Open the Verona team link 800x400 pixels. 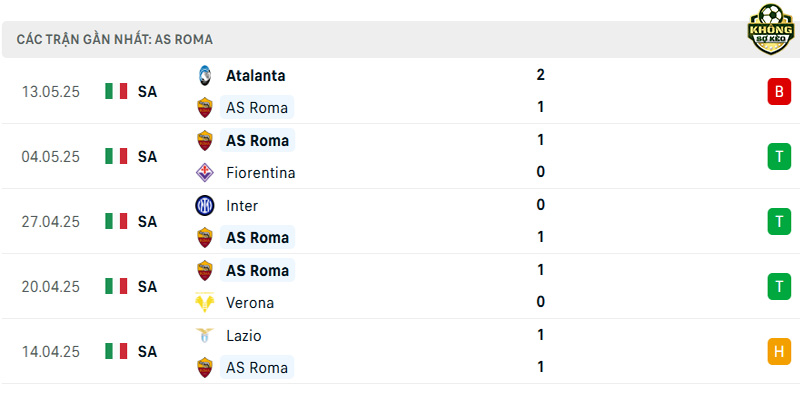coord(250,303)
